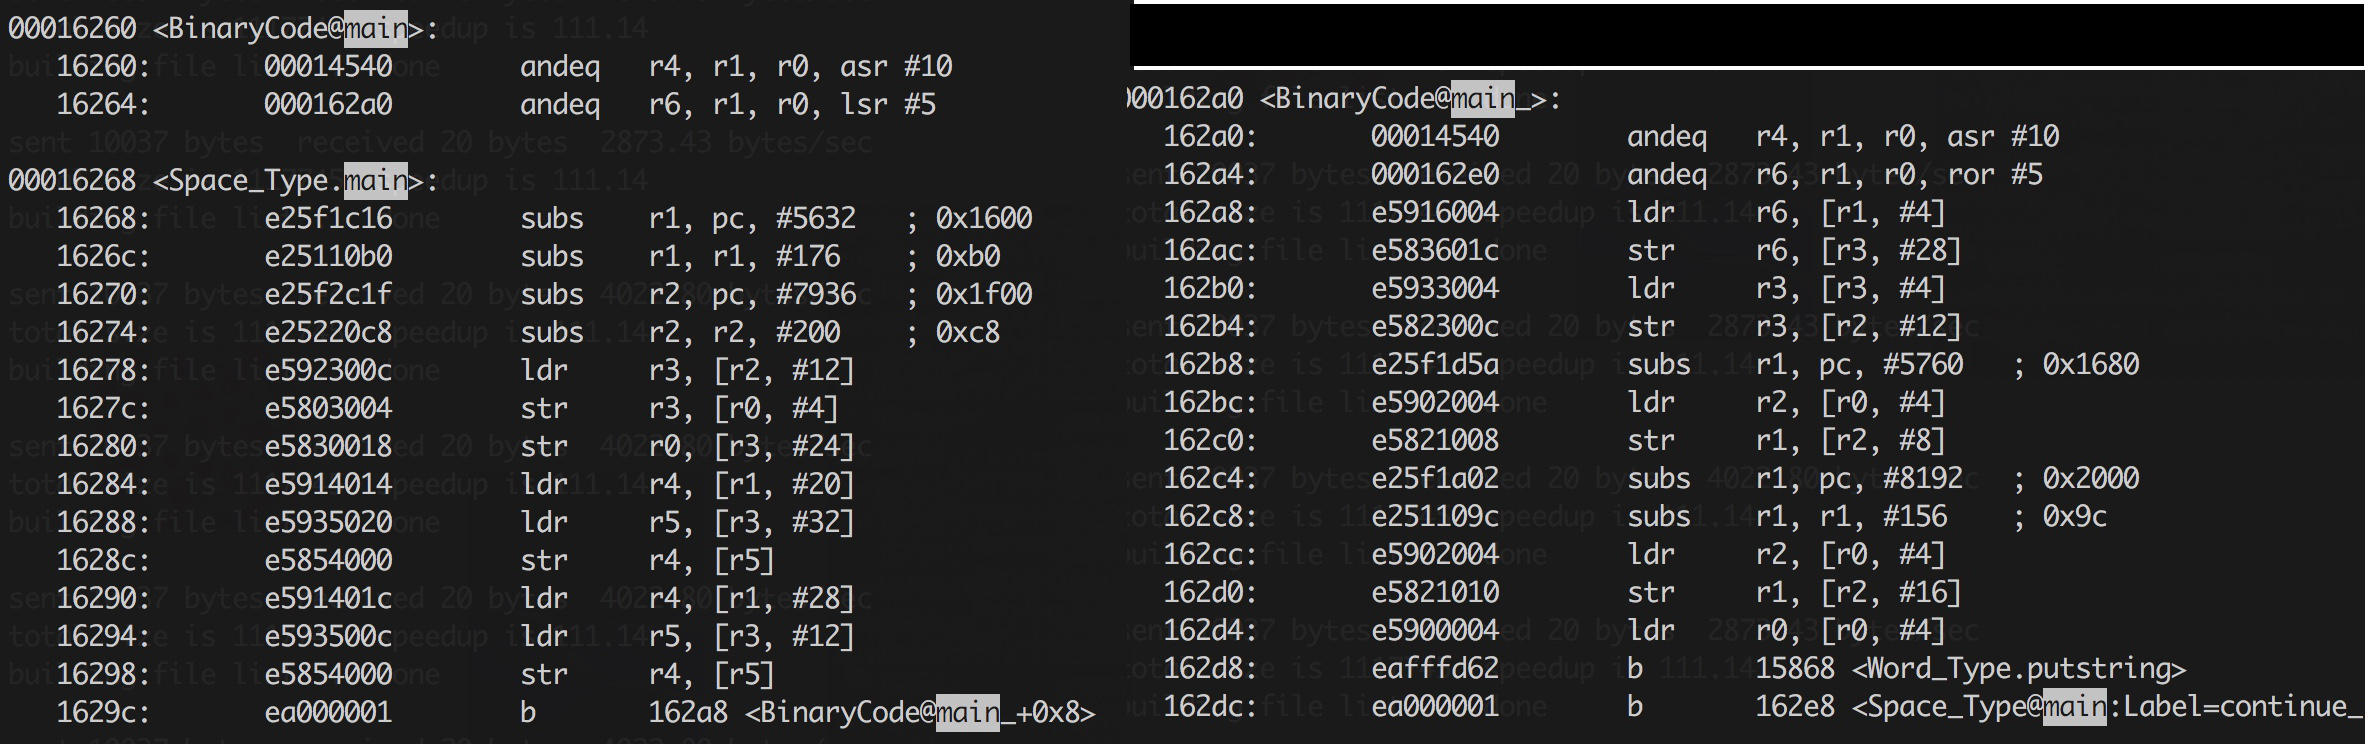This screenshot has width=2380, height=744.
Task: Click highlighted 'main' in left BinaryCode@main header
Action: coord(375,28)
